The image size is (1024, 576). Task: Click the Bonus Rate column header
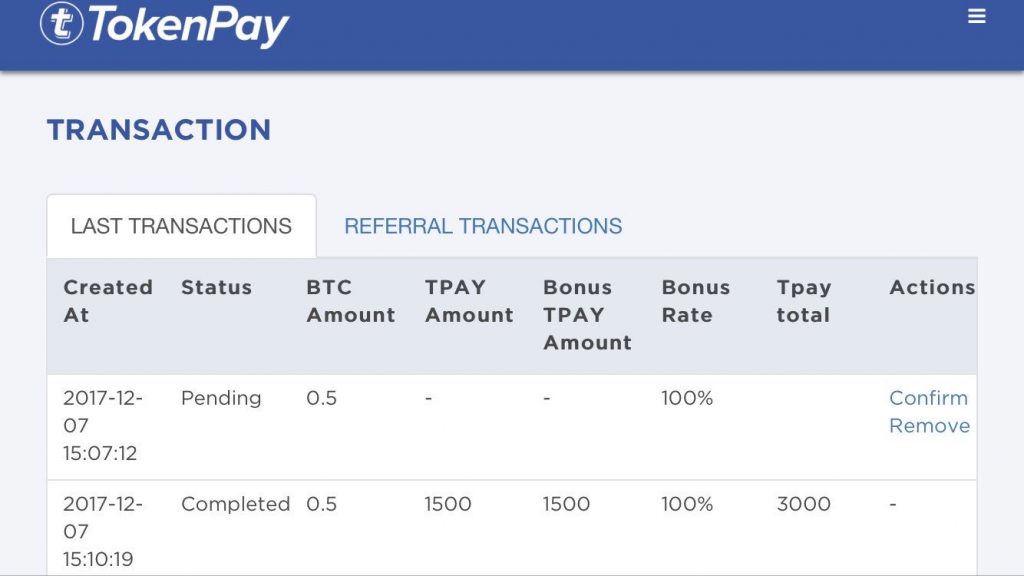tap(695, 301)
